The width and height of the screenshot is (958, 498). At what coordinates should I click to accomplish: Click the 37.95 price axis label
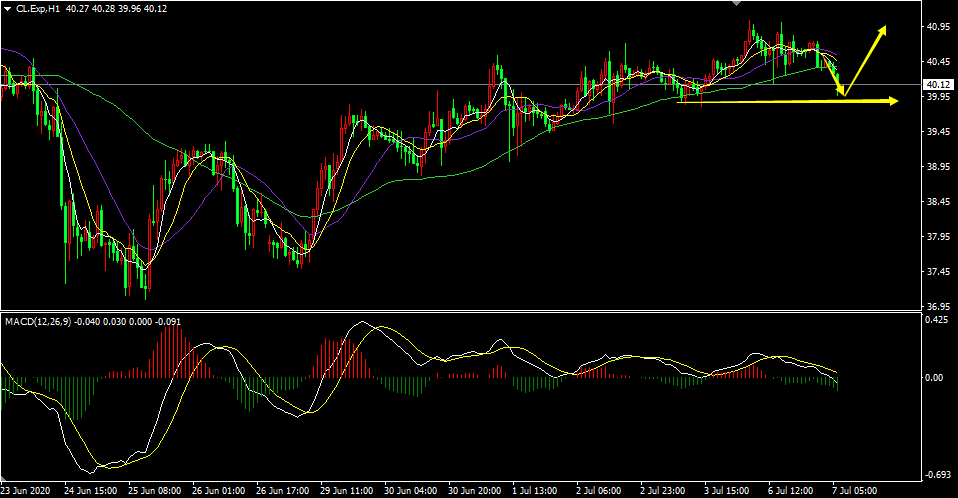pos(938,236)
